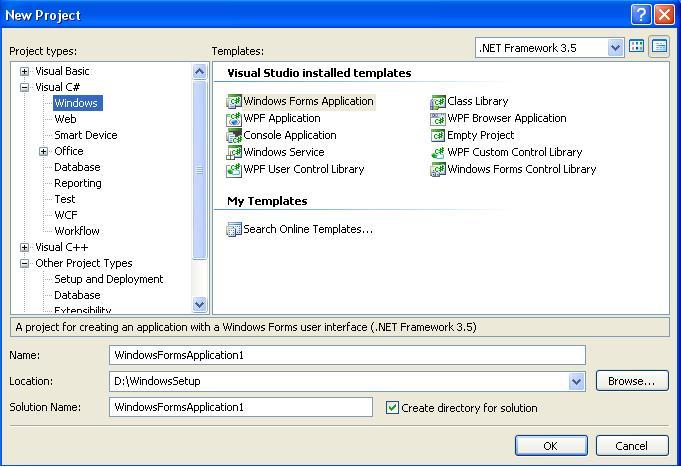Collapse the Visual C# tree node
This screenshot has width=681, height=467.
25,87
